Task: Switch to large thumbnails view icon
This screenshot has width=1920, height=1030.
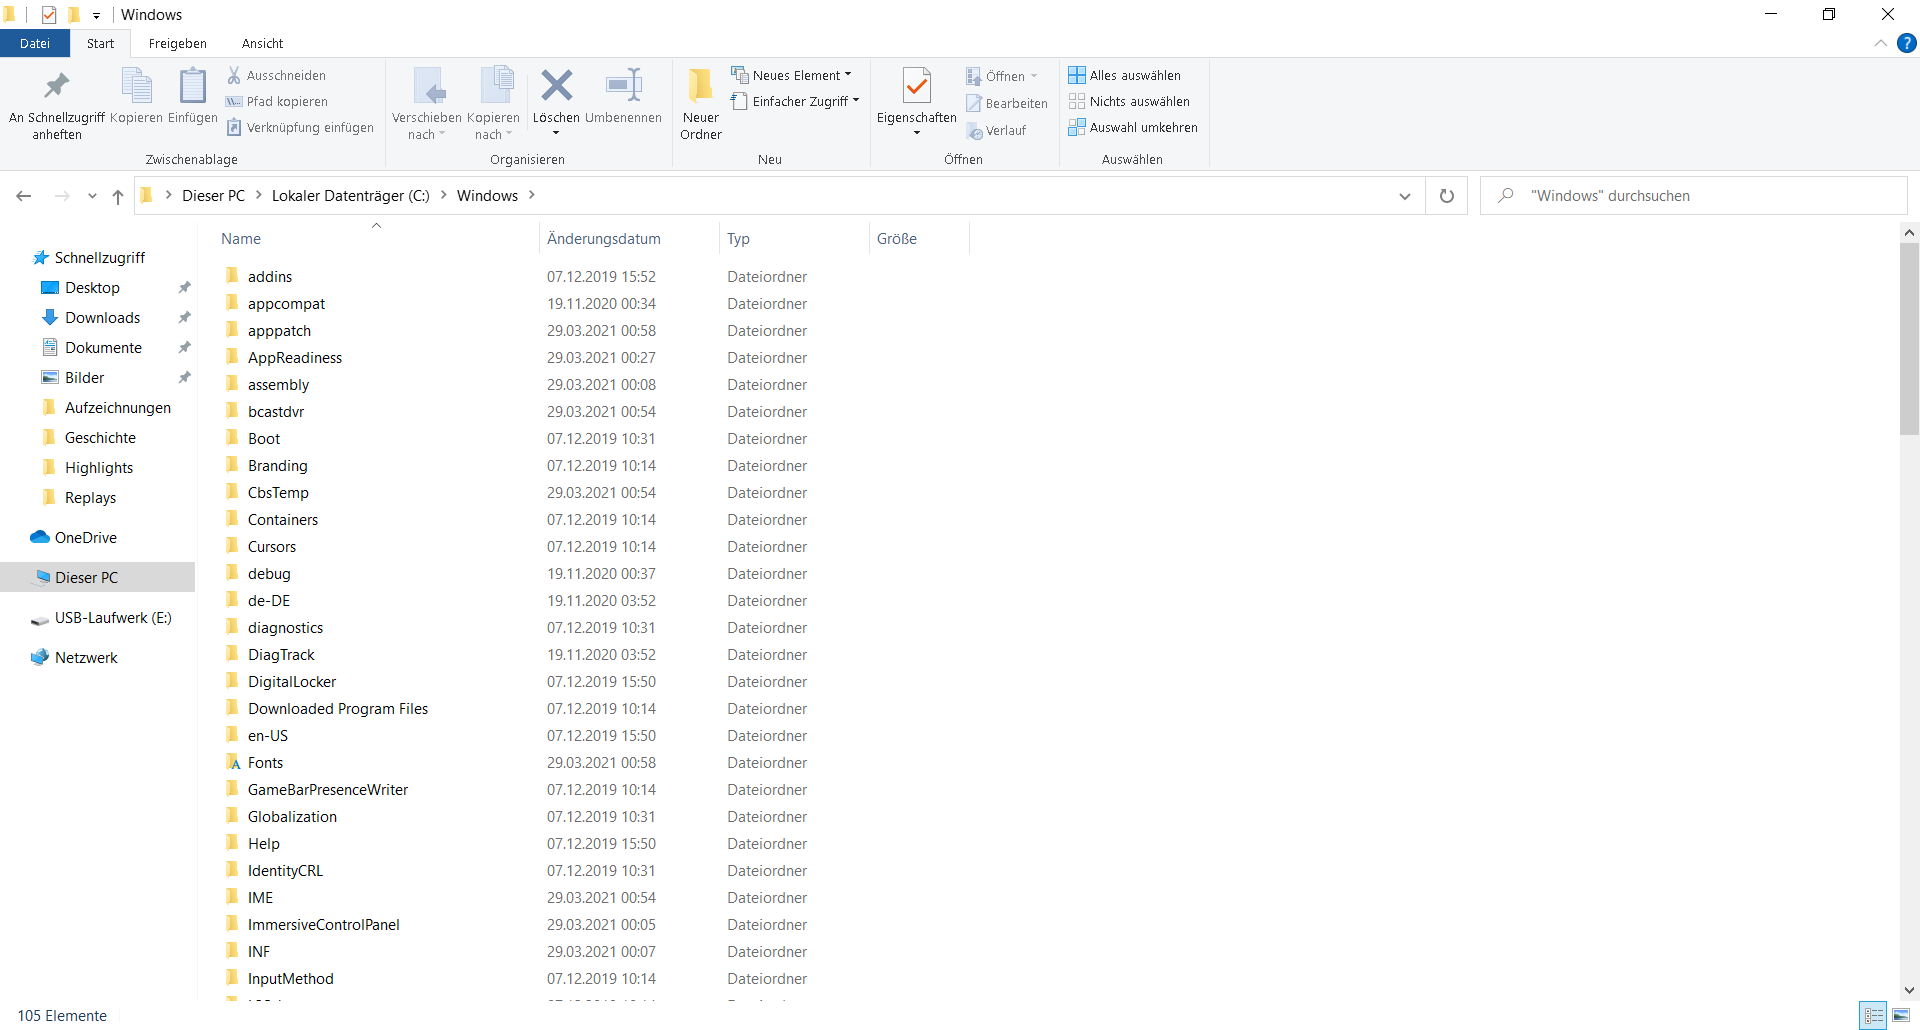Action: (1901, 1016)
